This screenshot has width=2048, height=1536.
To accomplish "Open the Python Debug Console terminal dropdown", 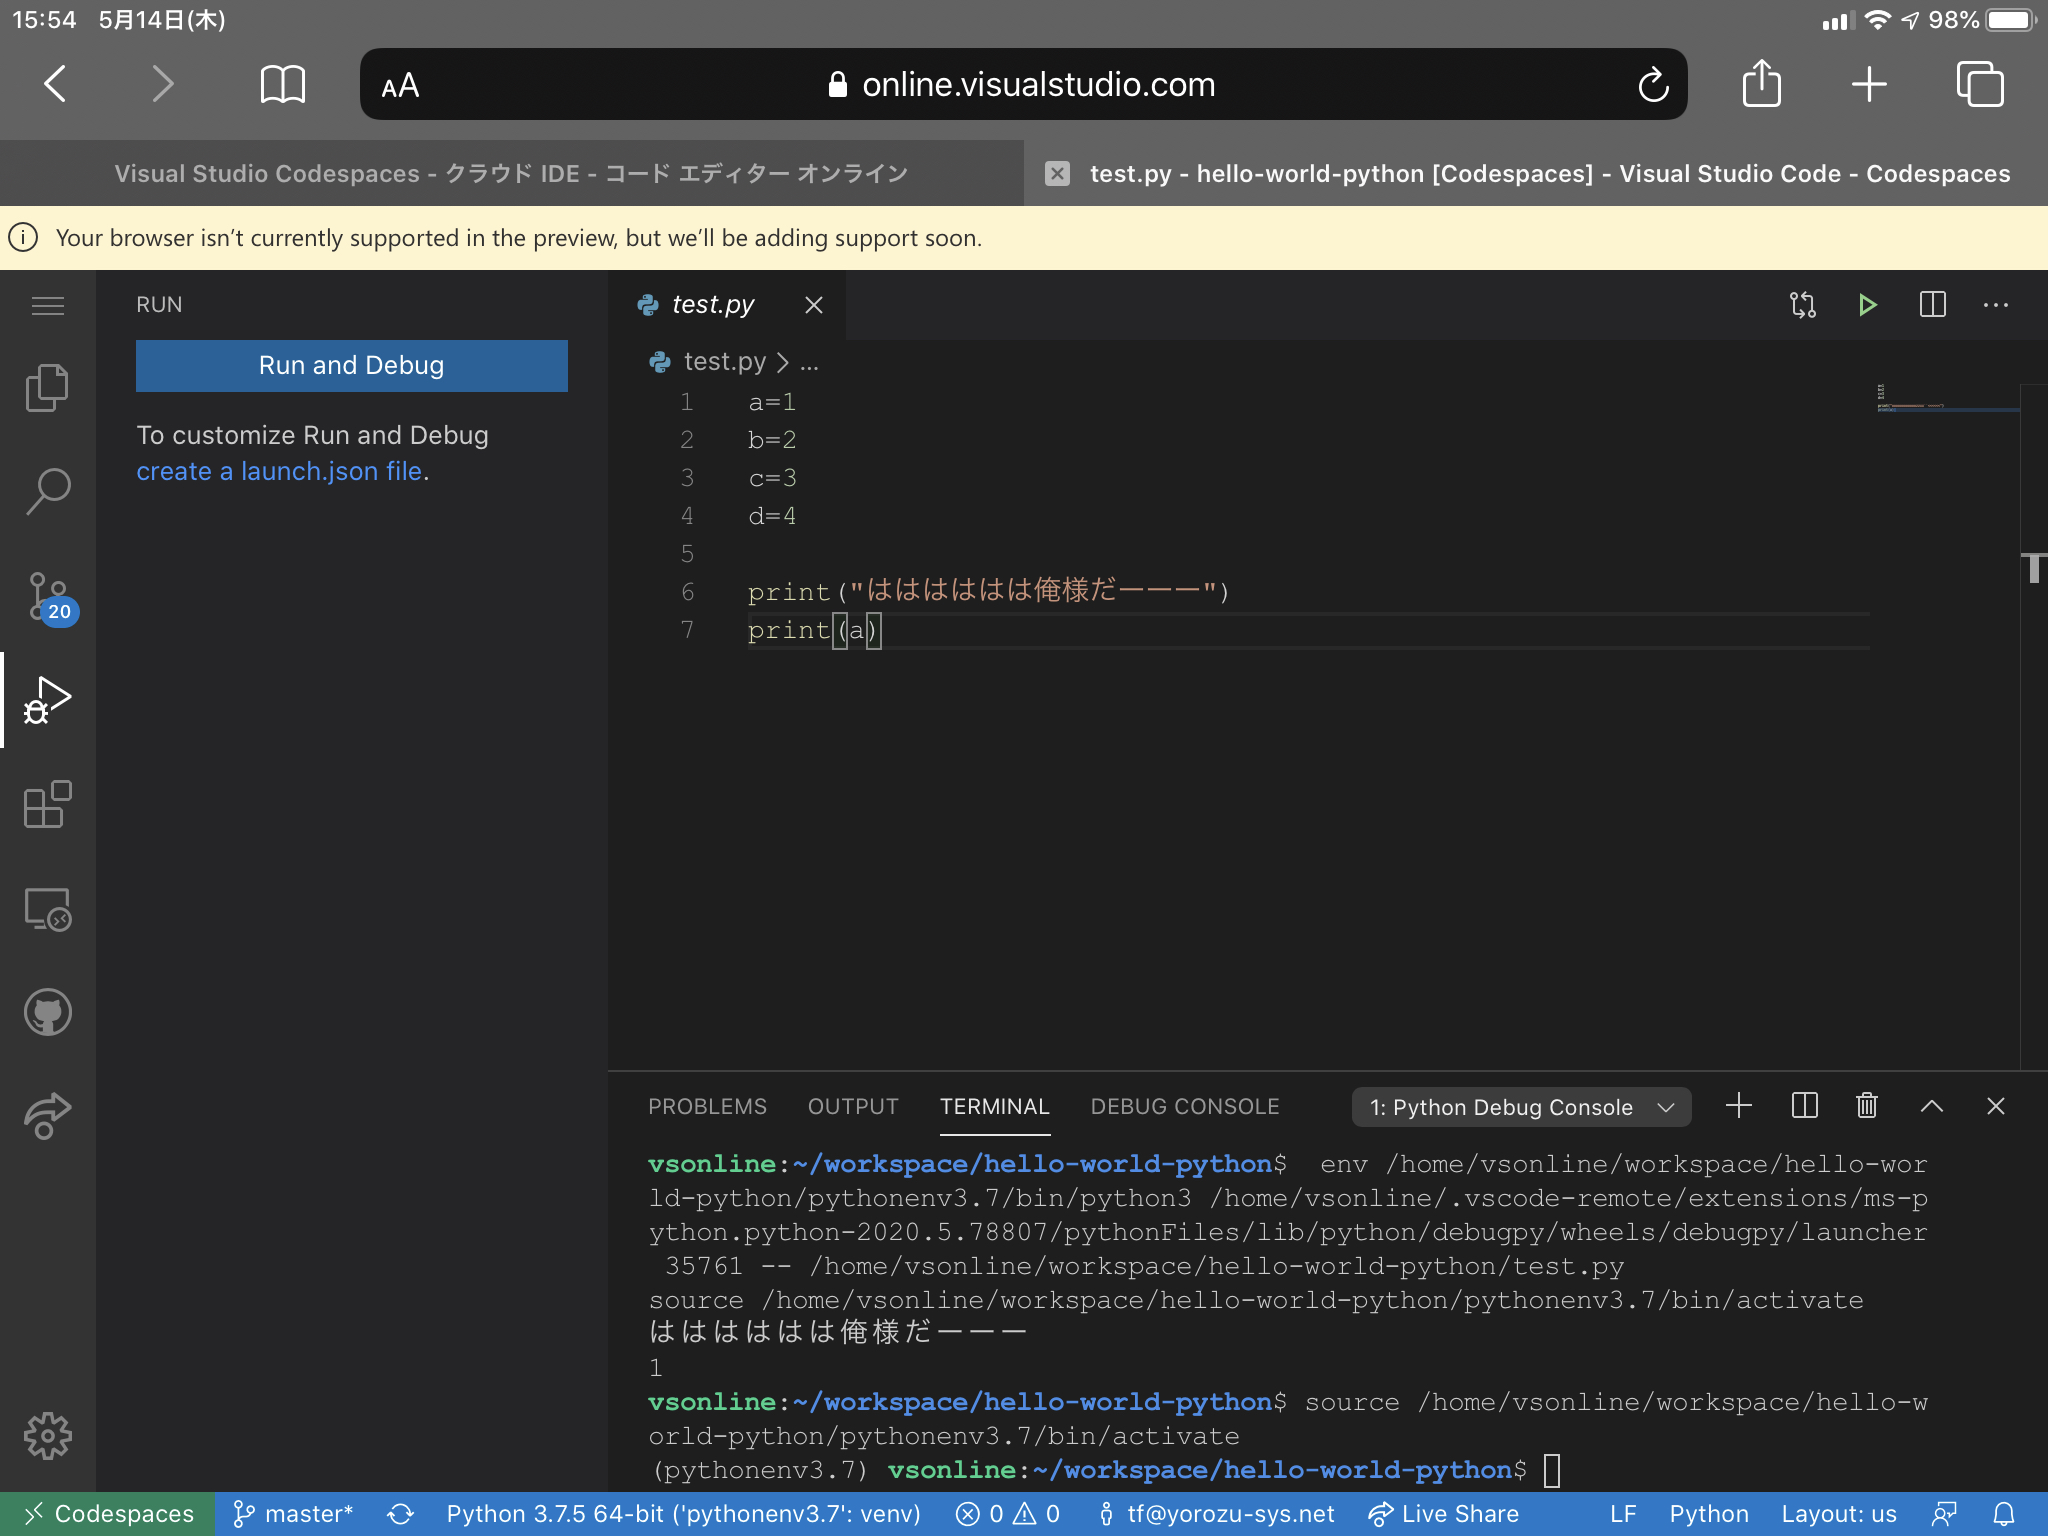I will pyautogui.click(x=1521, y=1107).
